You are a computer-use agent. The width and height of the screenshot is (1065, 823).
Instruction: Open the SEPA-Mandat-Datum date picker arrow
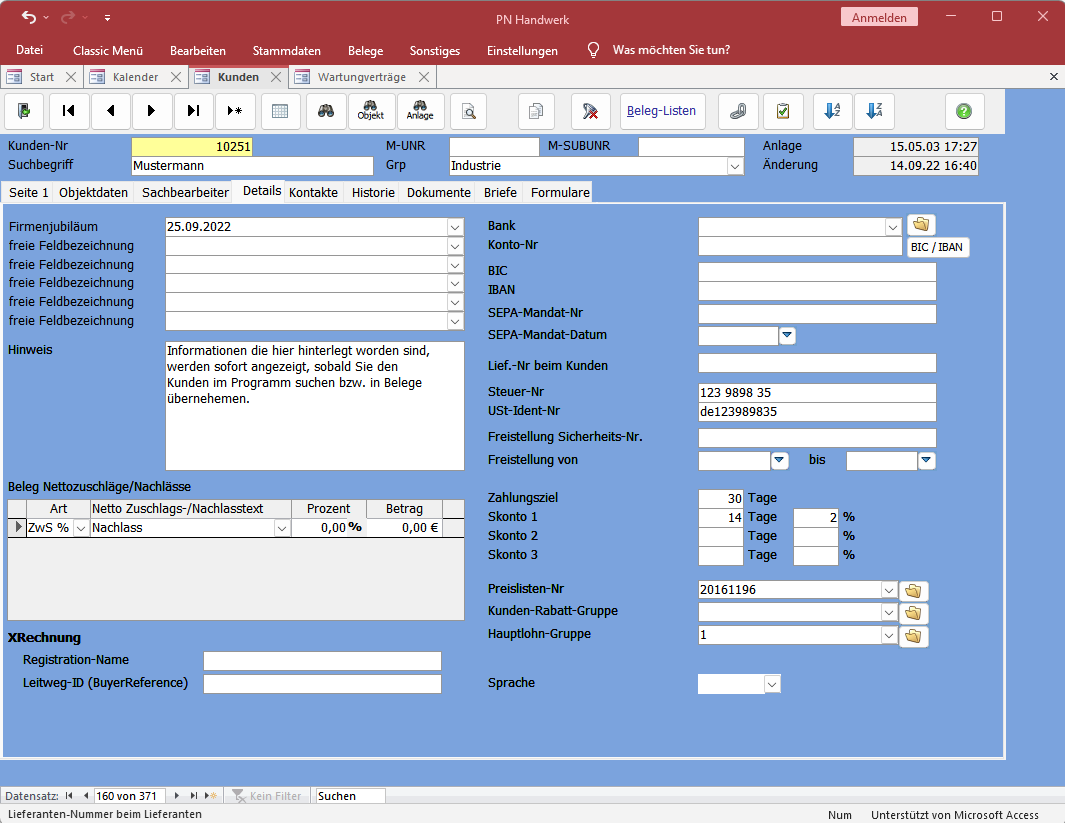pyautogui.click(x=787, y=336)
